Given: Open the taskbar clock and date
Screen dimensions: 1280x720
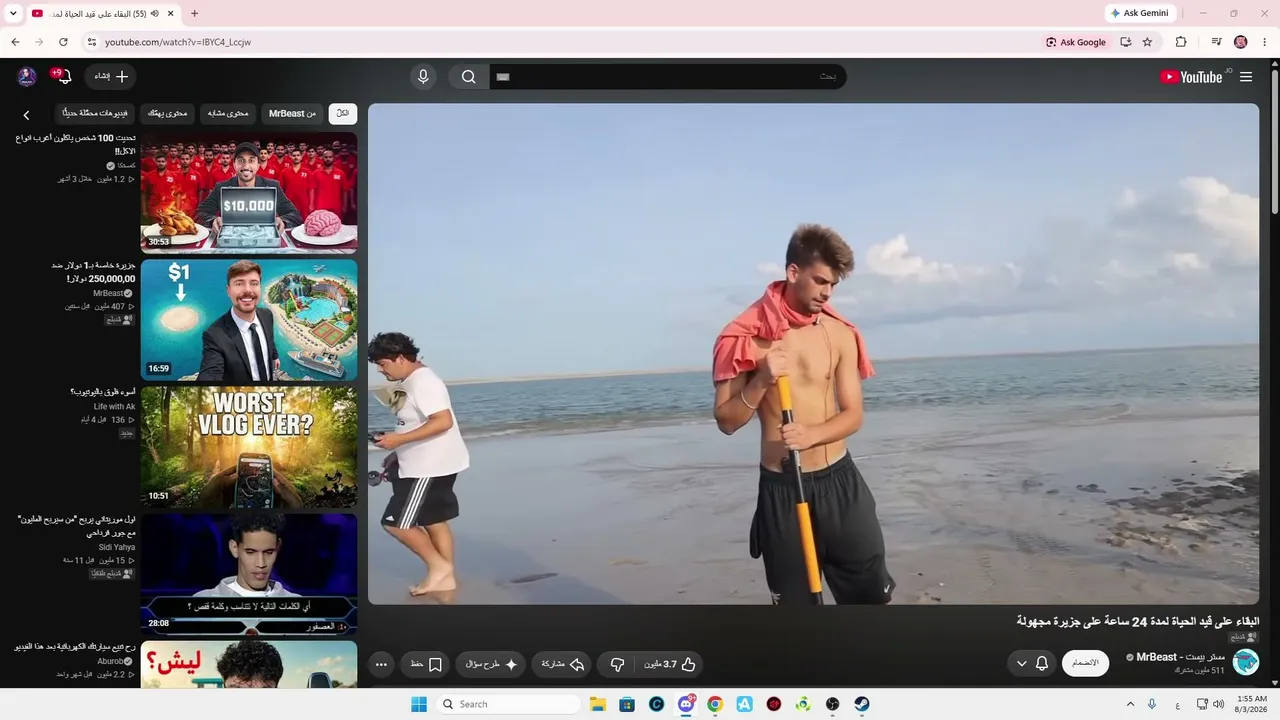Looking at the screenshot, I should coord(1252,704).
